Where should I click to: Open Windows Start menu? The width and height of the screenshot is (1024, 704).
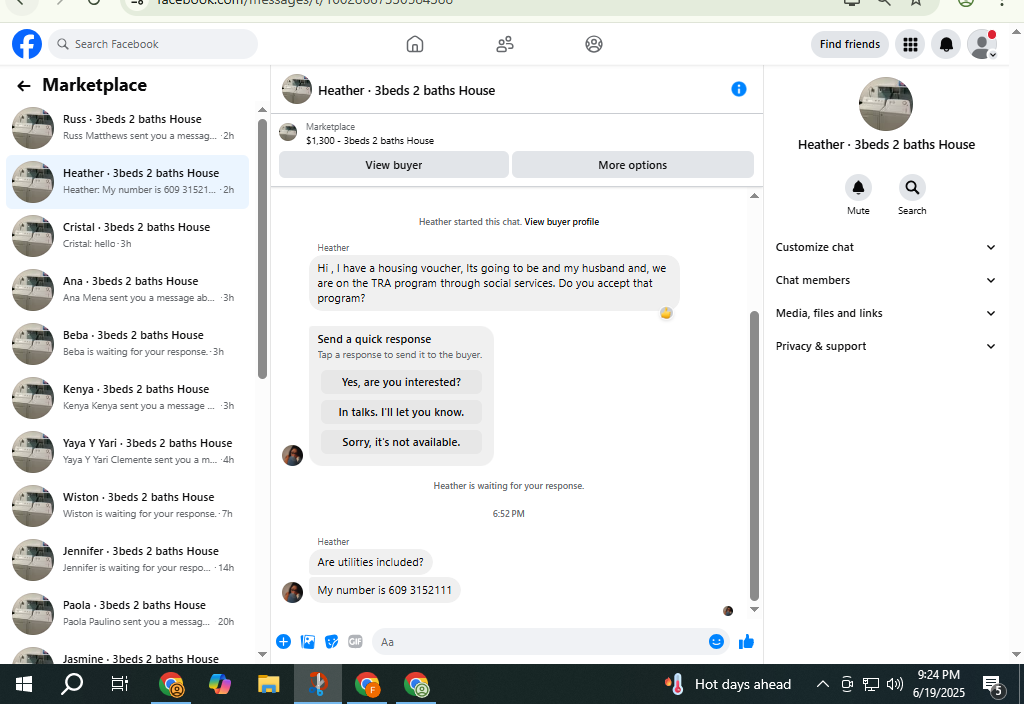[24, 684]
